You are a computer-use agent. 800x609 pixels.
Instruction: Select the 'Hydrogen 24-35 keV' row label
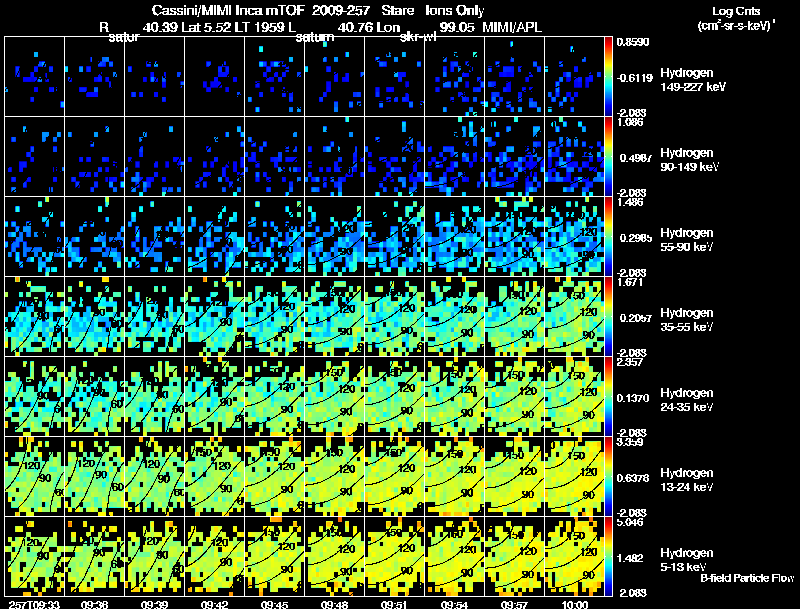(x=687, y=400)
